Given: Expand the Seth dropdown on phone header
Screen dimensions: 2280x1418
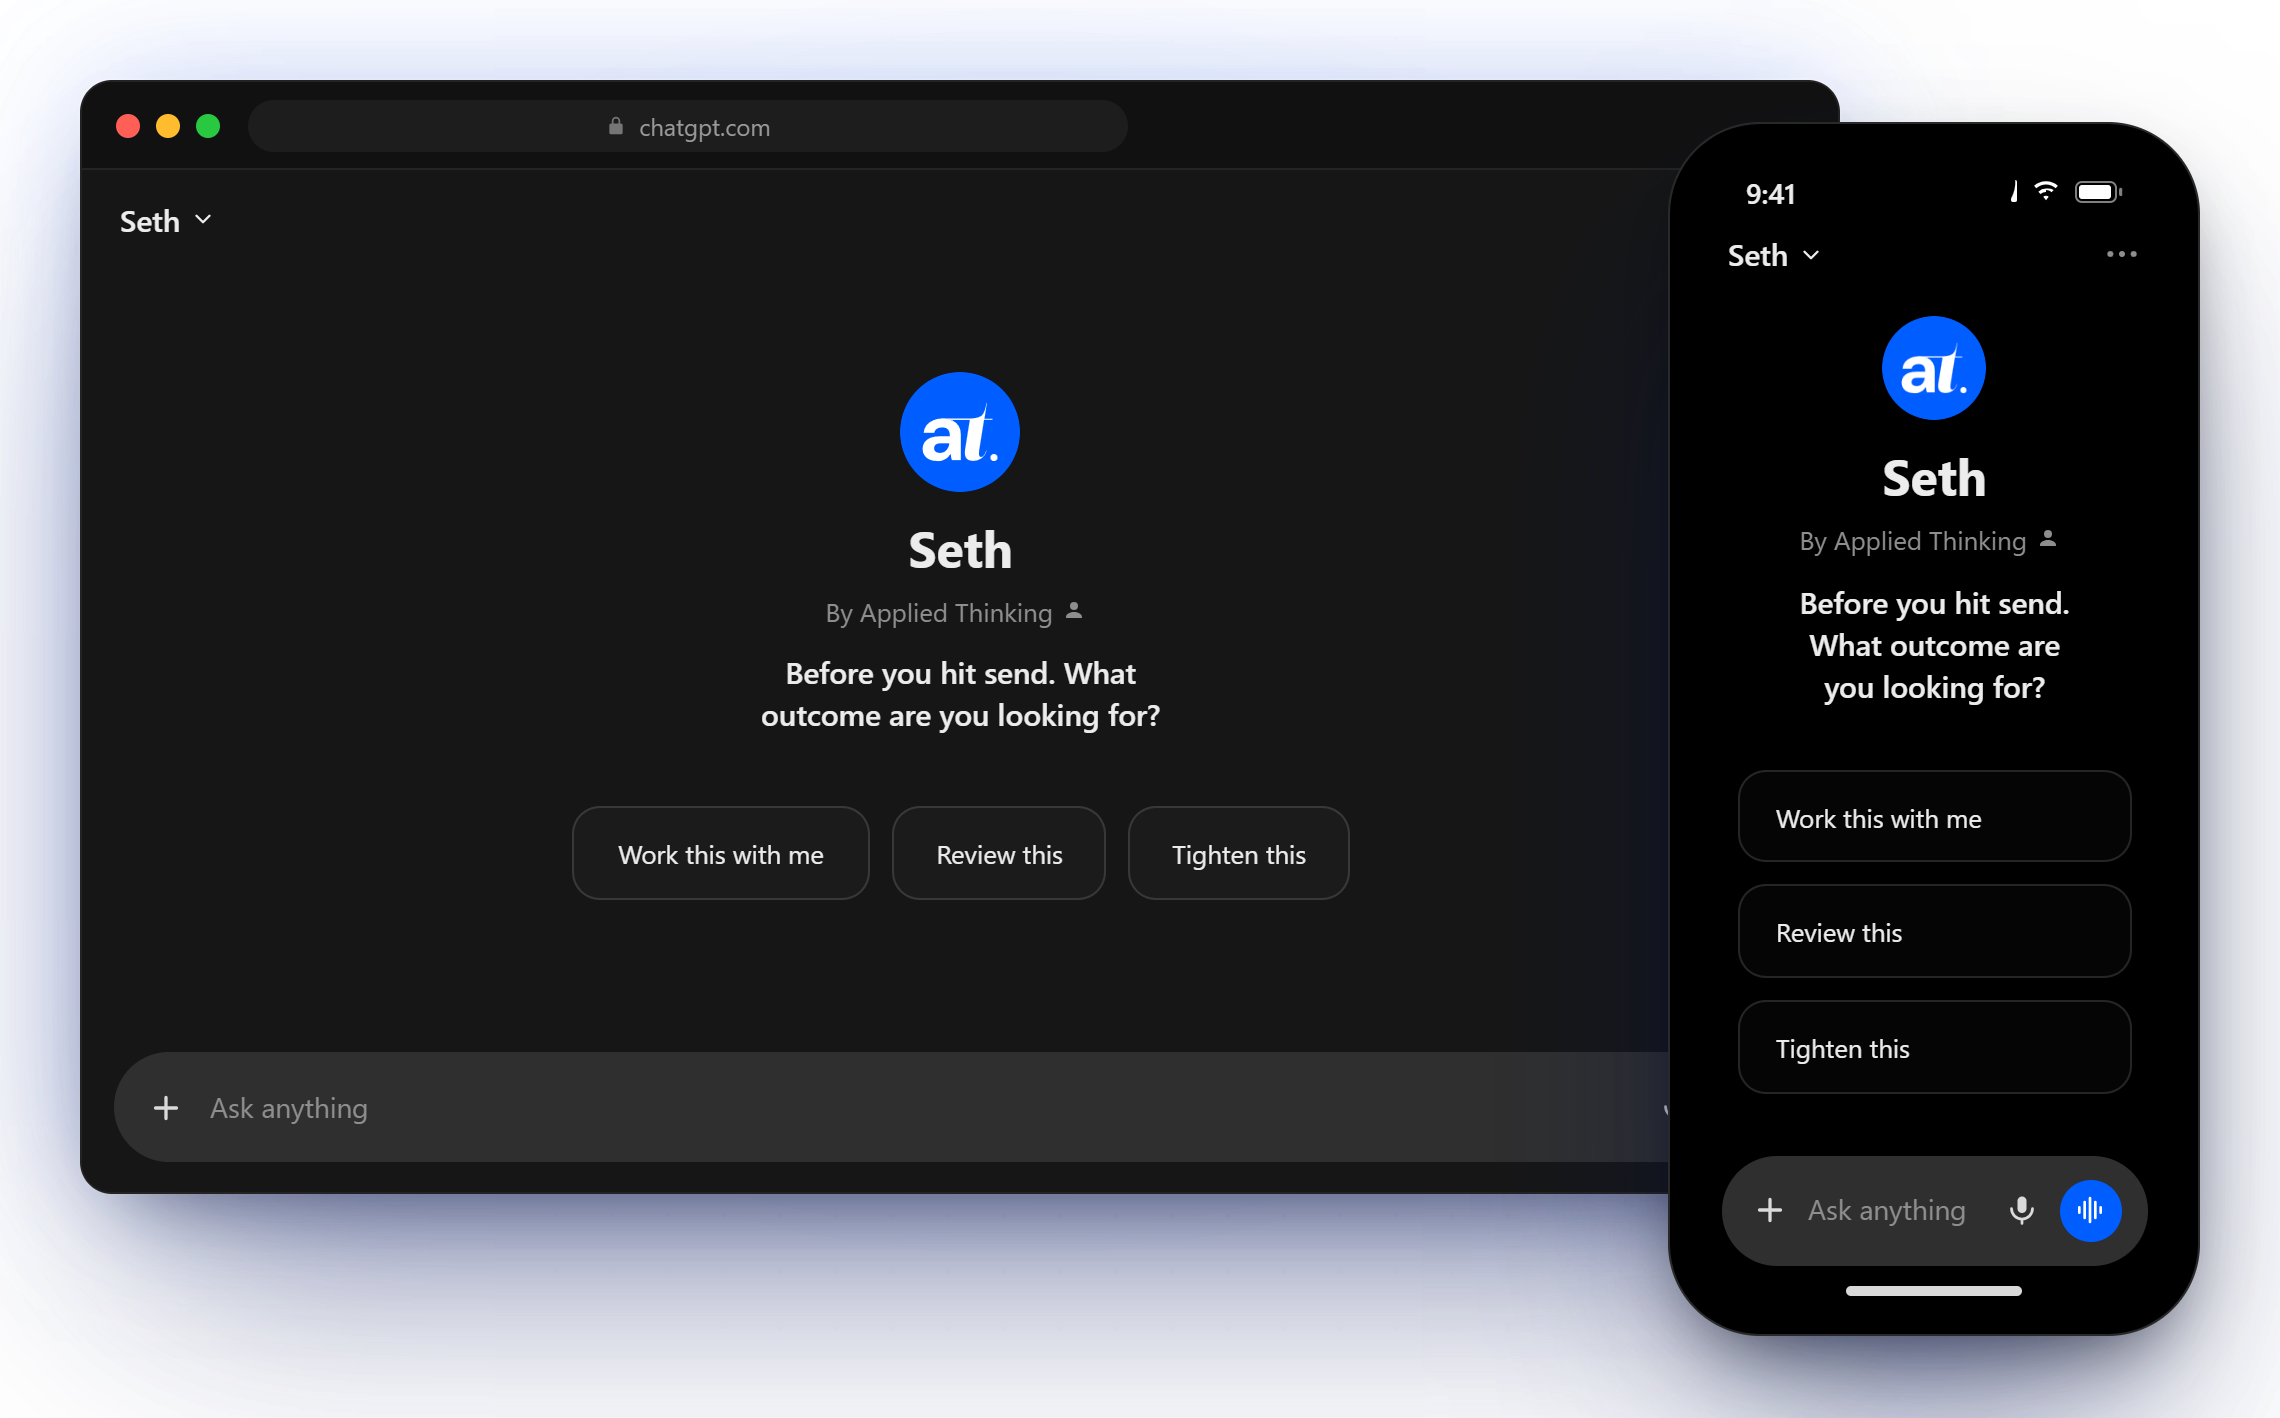Looking at the screenshot, I should [1773, 255].
